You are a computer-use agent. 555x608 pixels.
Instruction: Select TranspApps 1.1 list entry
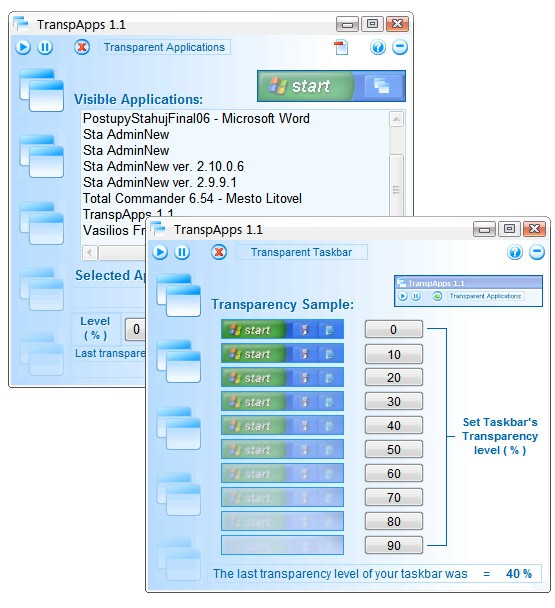128,214
